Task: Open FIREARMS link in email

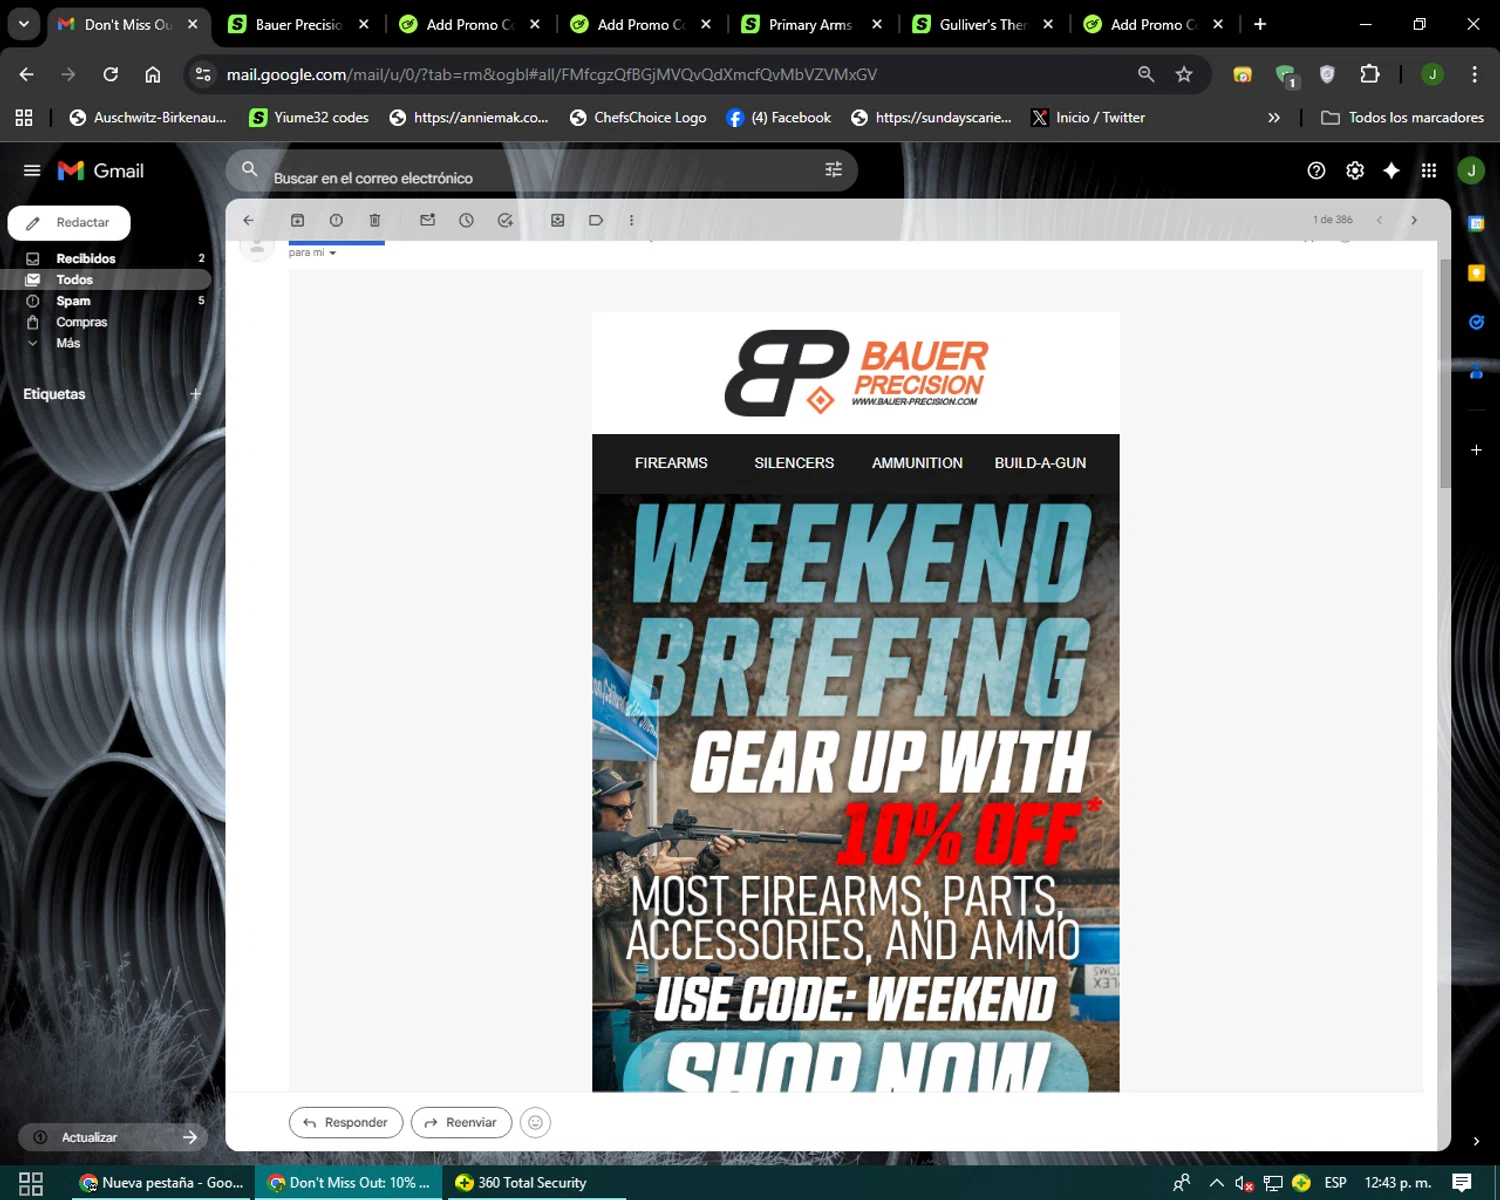Action: [671, 463]
